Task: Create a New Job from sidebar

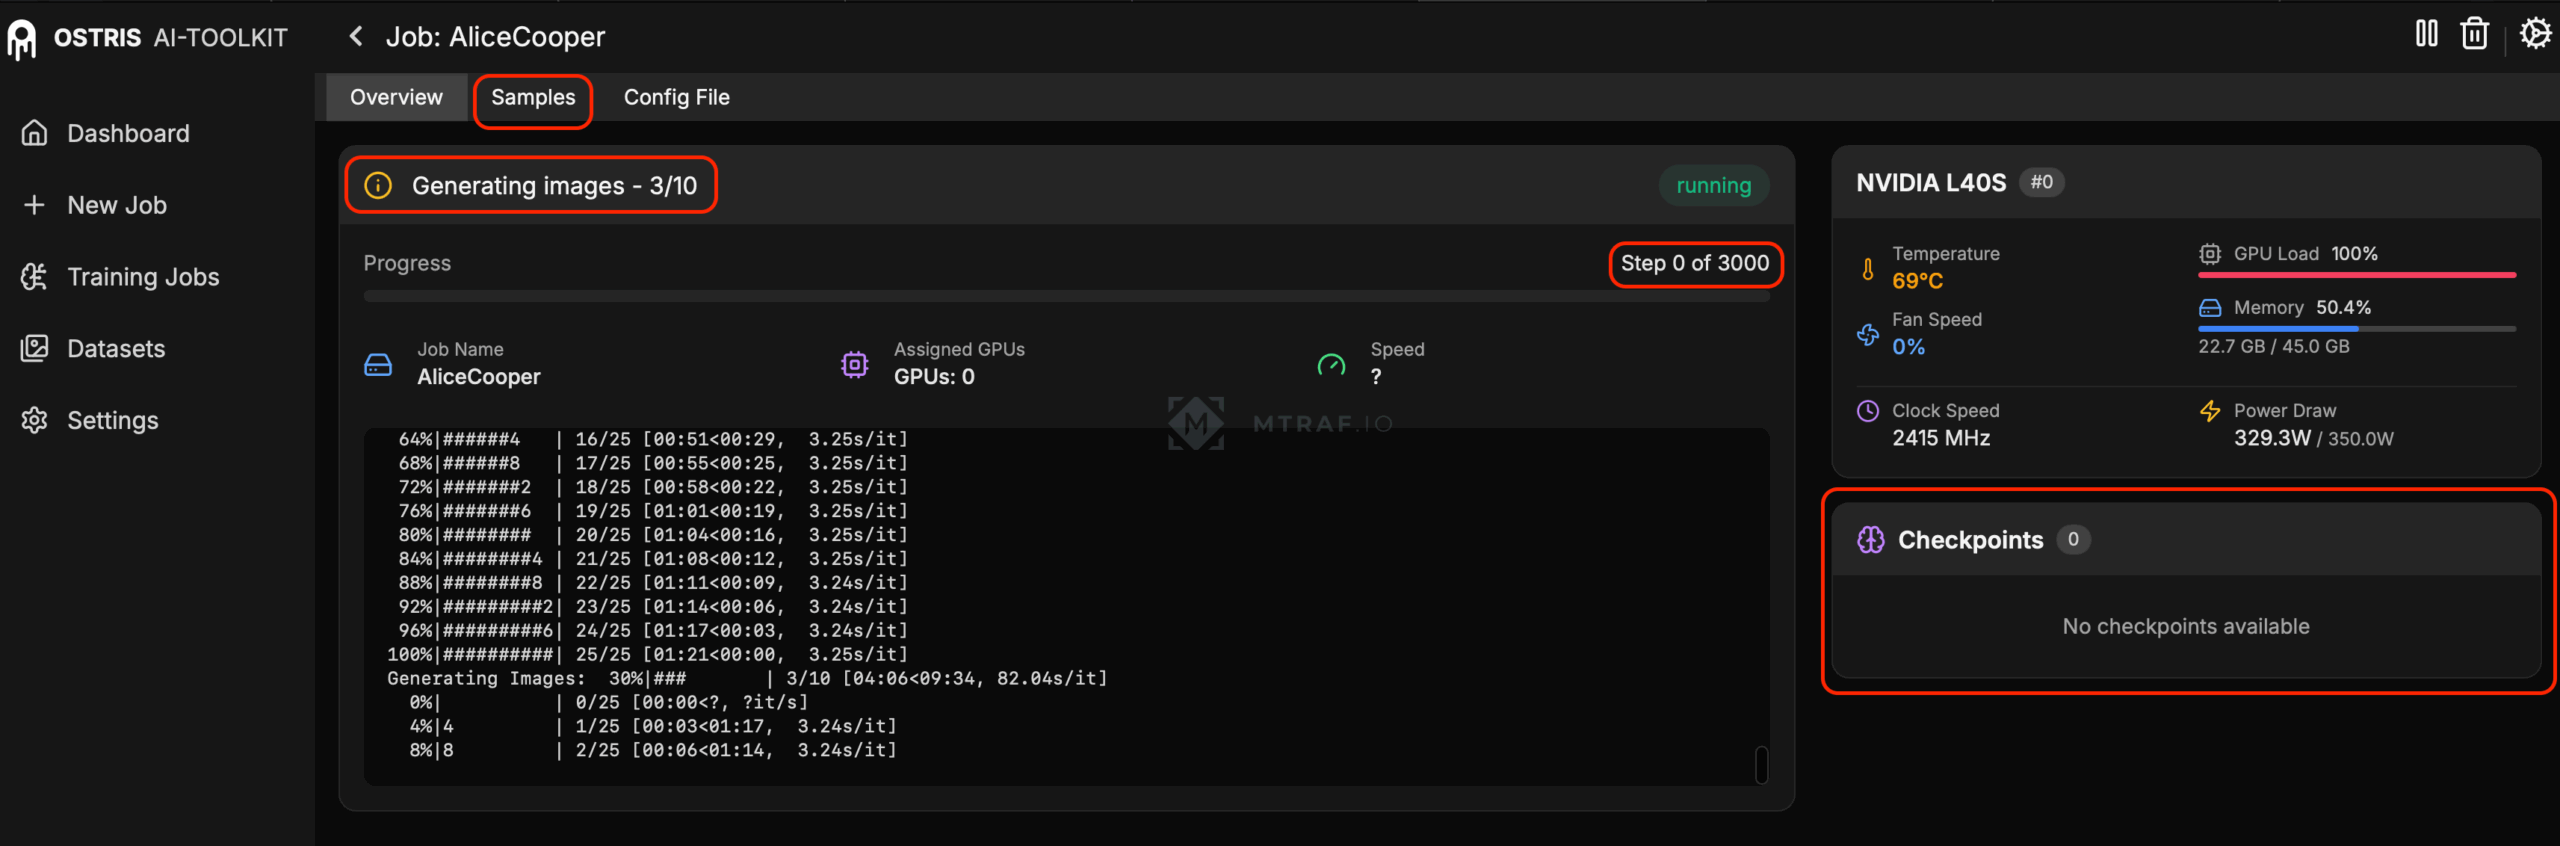Action: point(116,206)
